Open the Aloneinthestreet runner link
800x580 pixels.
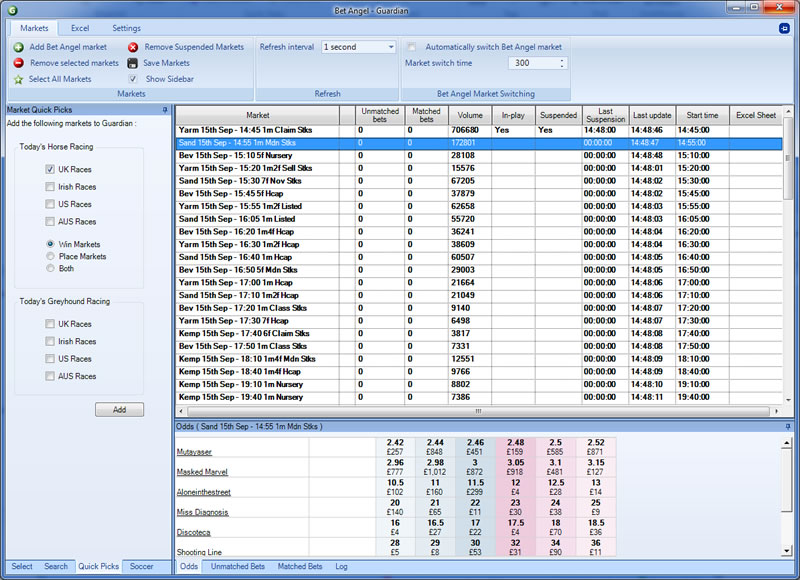pyautogui.click(x=204, y=492)
